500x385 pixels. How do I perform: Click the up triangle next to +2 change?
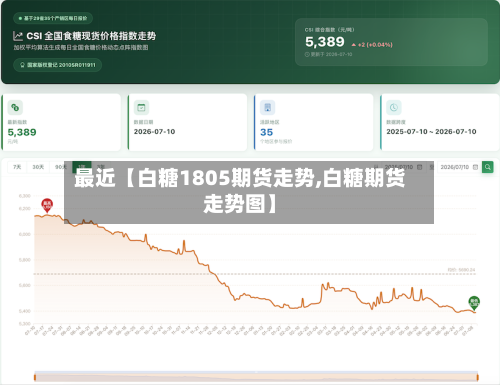354,45
